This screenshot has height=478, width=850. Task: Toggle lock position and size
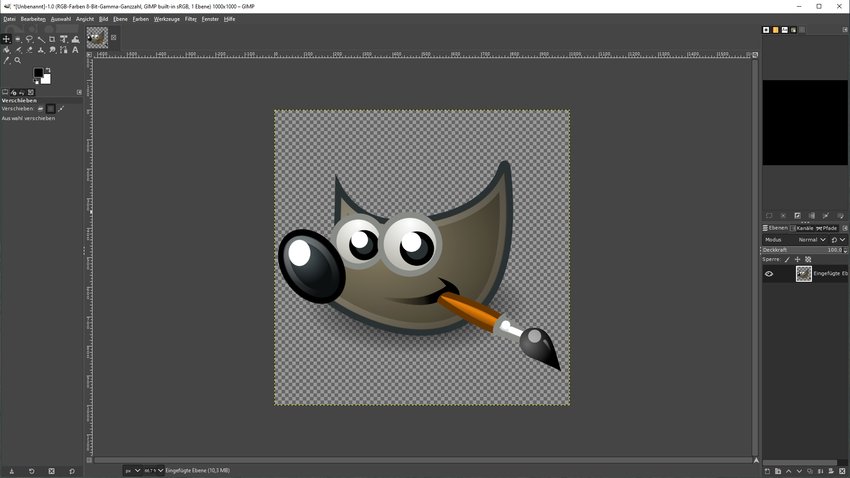click(x=797, y=260)
